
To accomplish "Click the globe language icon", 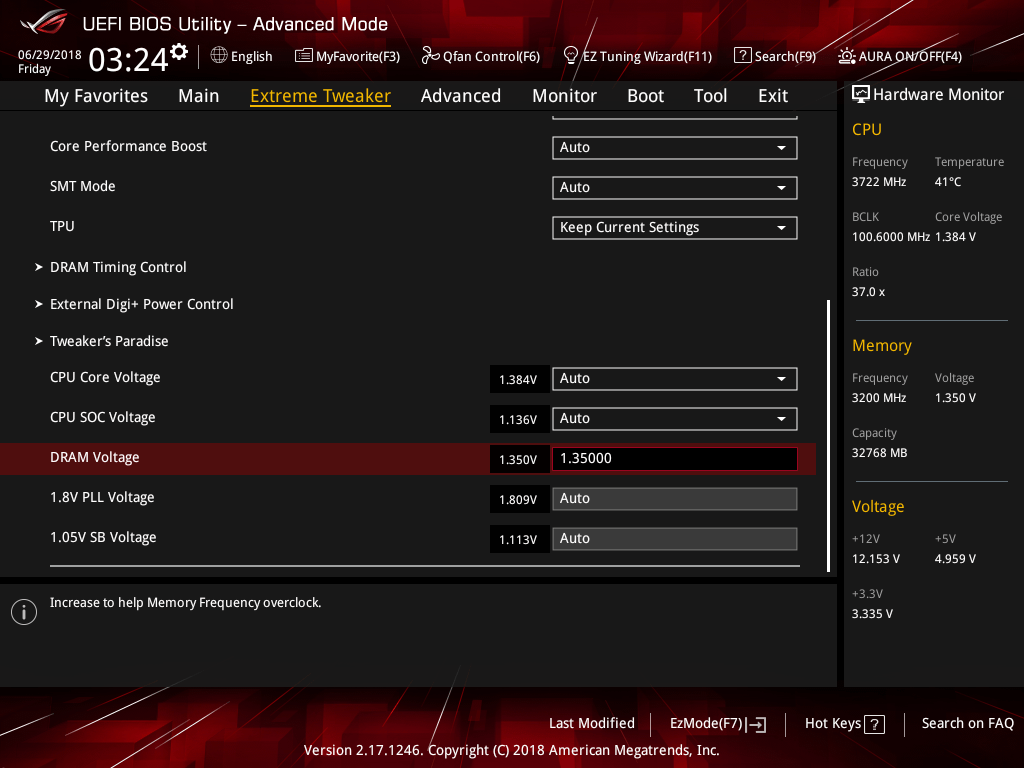I will [219, 56].
